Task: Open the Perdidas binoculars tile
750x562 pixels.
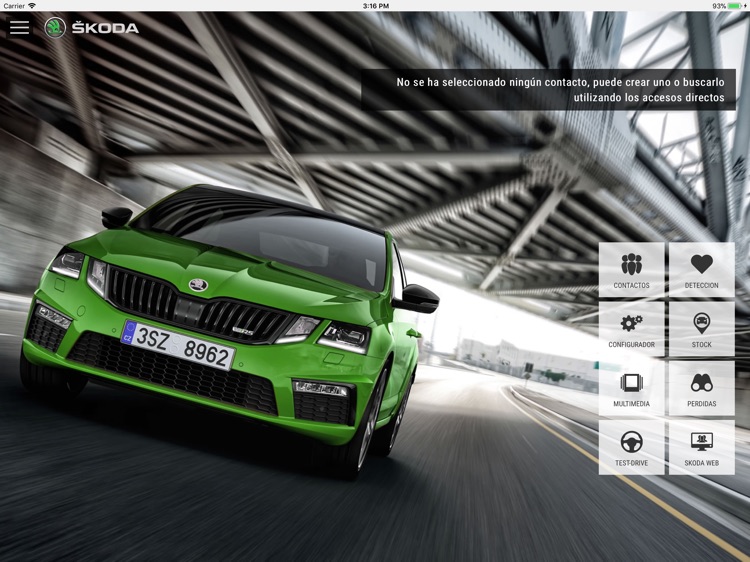Action: click(701, 388)
